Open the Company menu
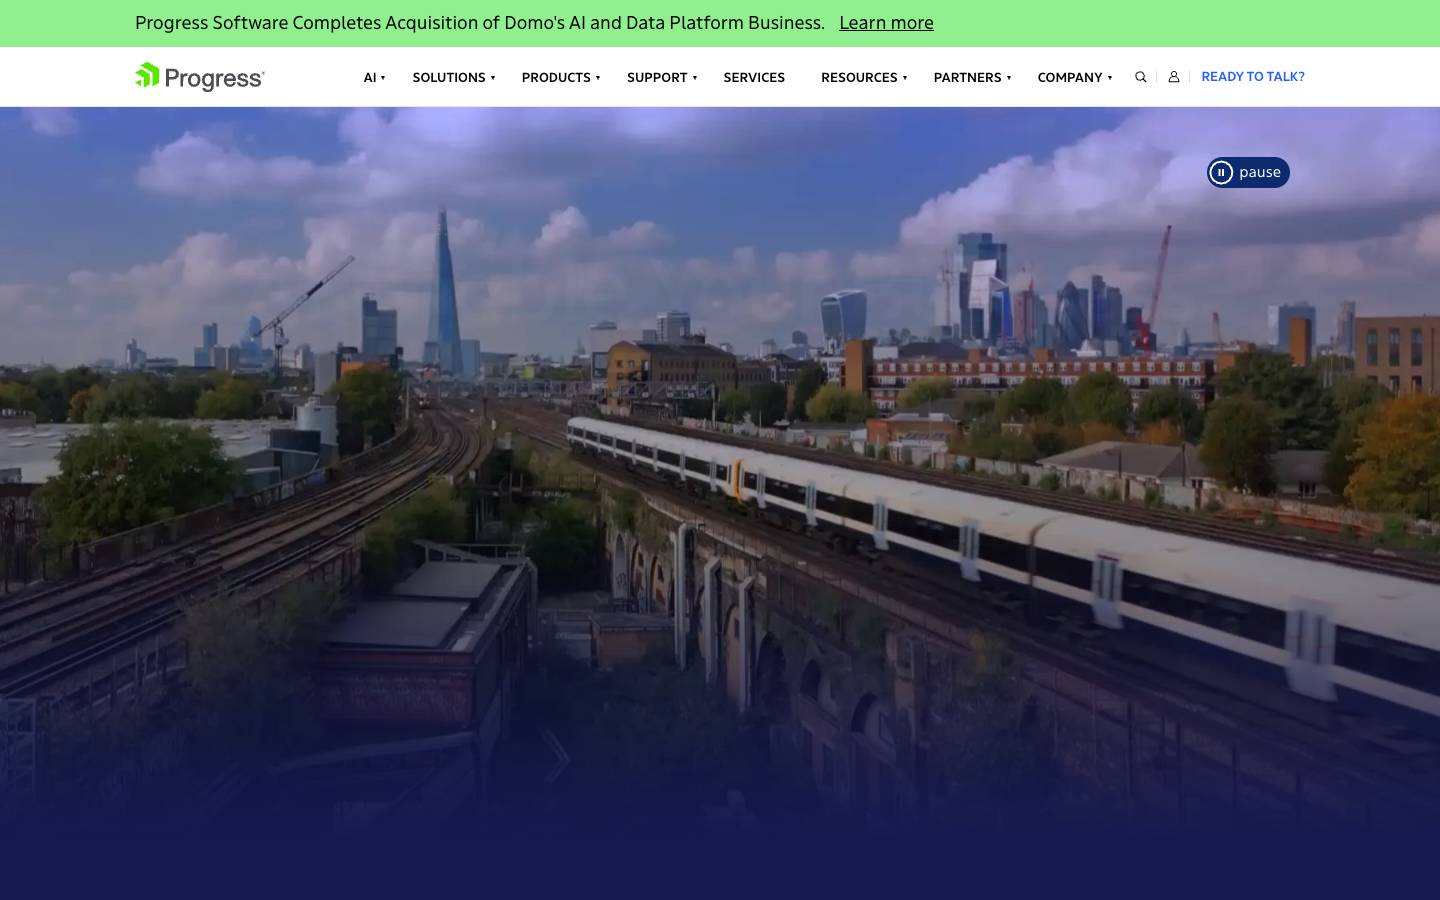1440x900 pixels. pyautogui.click(x=1070, y=77)
